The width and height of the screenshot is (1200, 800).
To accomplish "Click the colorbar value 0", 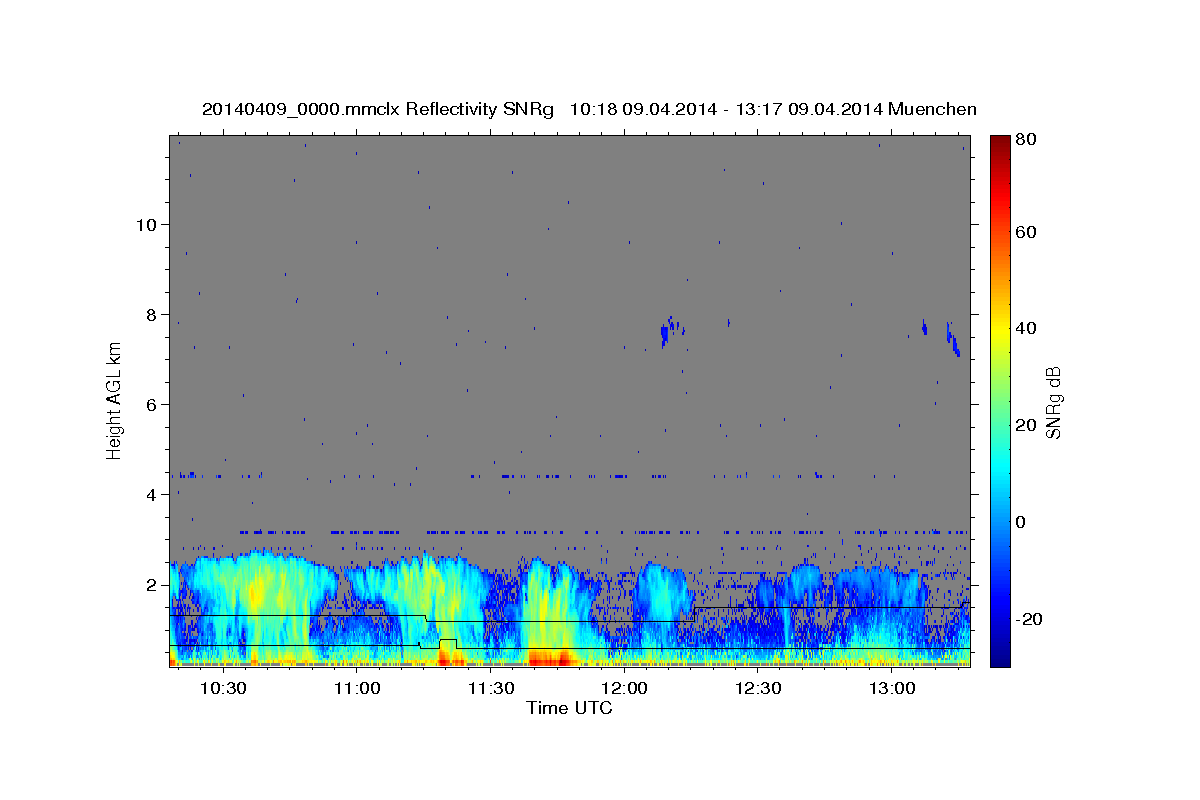I will [x=1021, y=522].
